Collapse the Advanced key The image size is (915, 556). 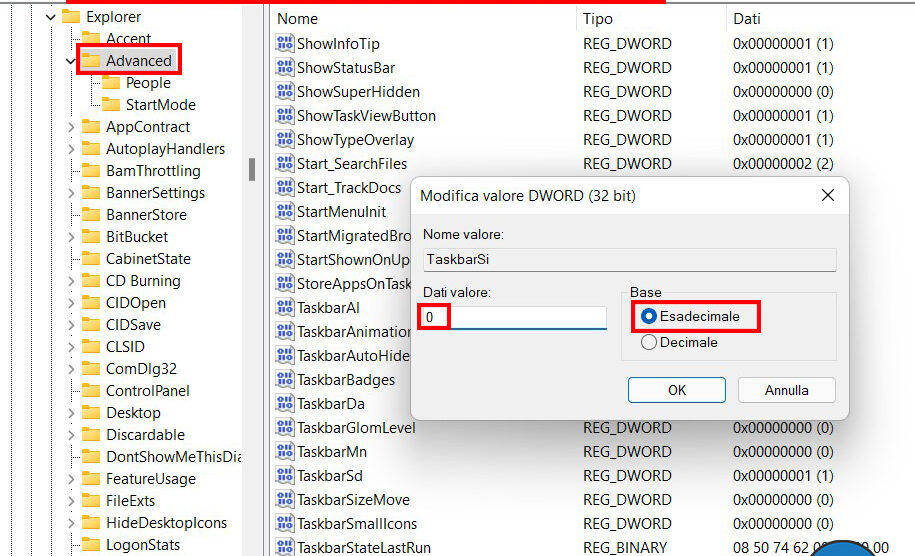pyautogui.click(x=71, y=61)
